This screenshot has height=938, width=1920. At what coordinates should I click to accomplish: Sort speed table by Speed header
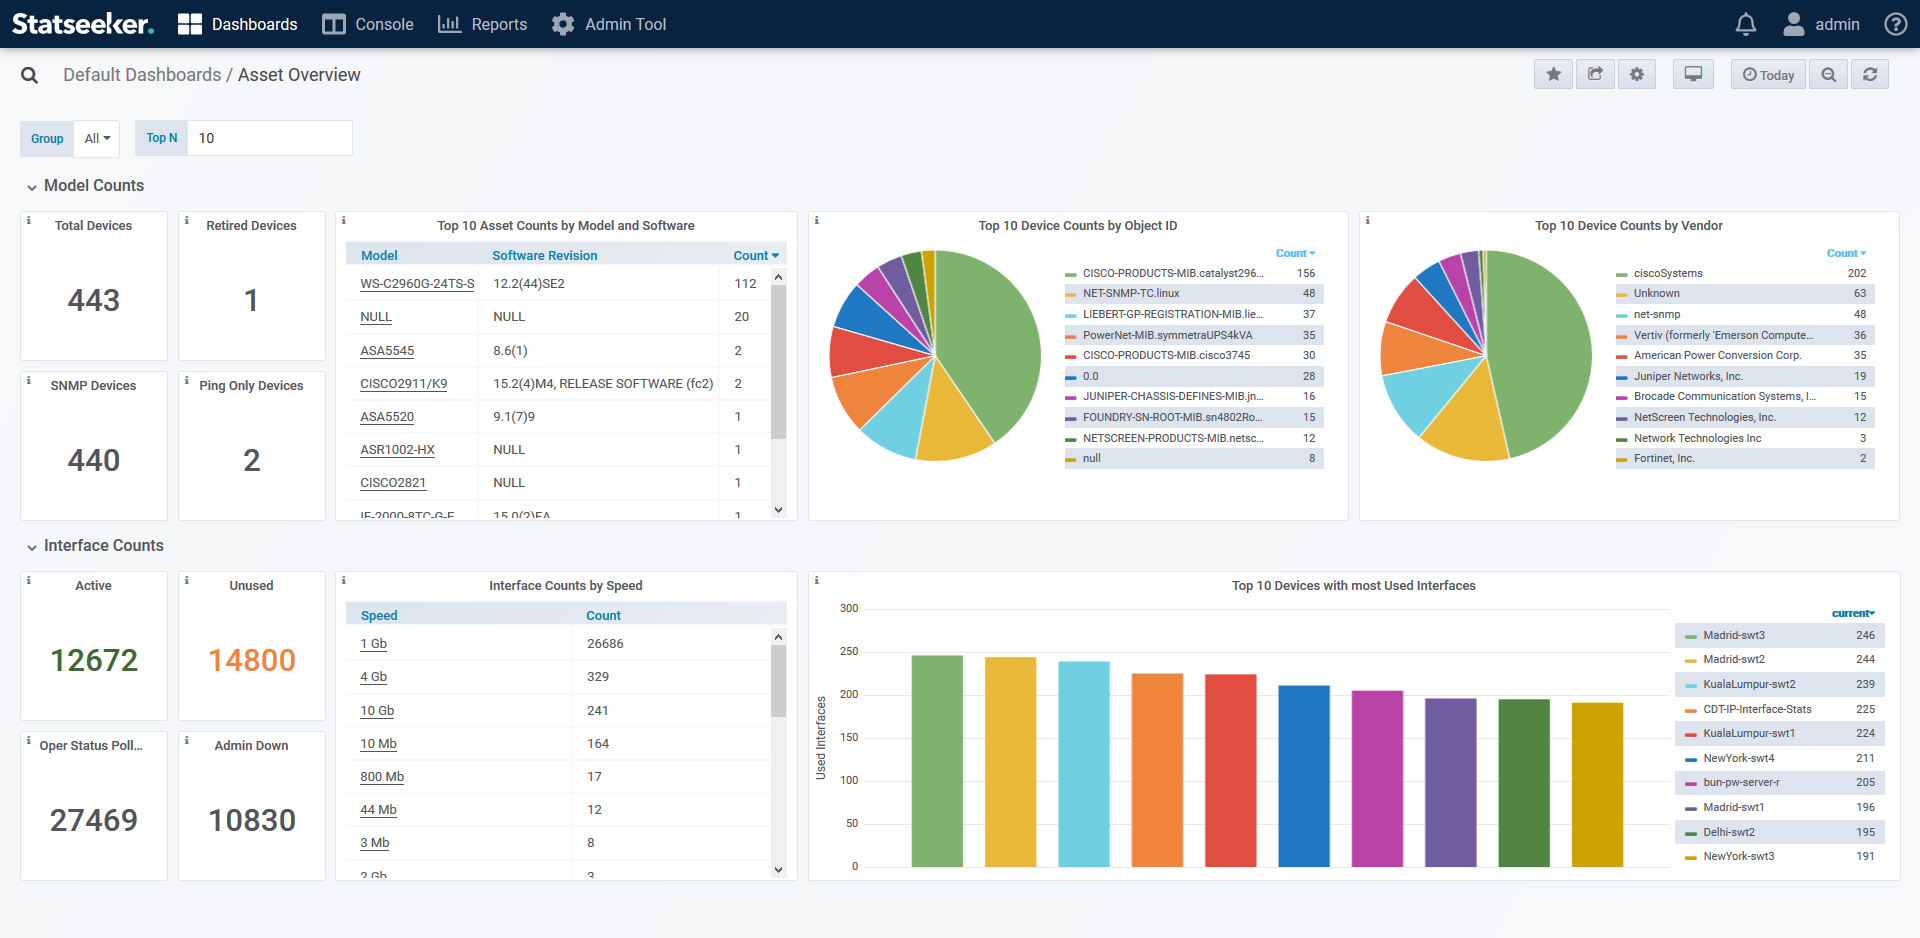pyautogui.click(x=379, y=616)
